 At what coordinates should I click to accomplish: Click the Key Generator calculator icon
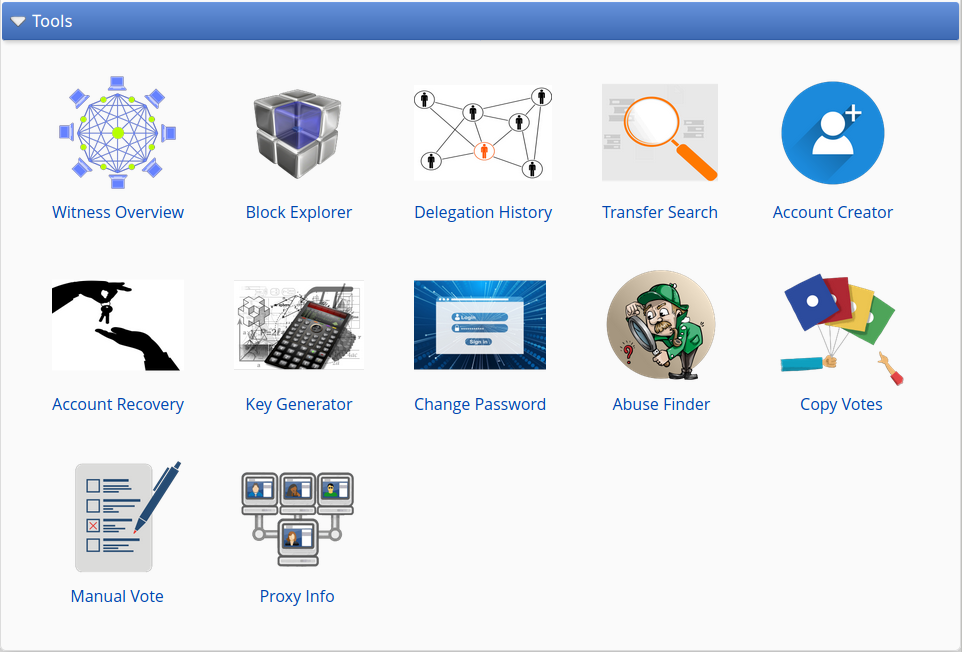[299, 325]
